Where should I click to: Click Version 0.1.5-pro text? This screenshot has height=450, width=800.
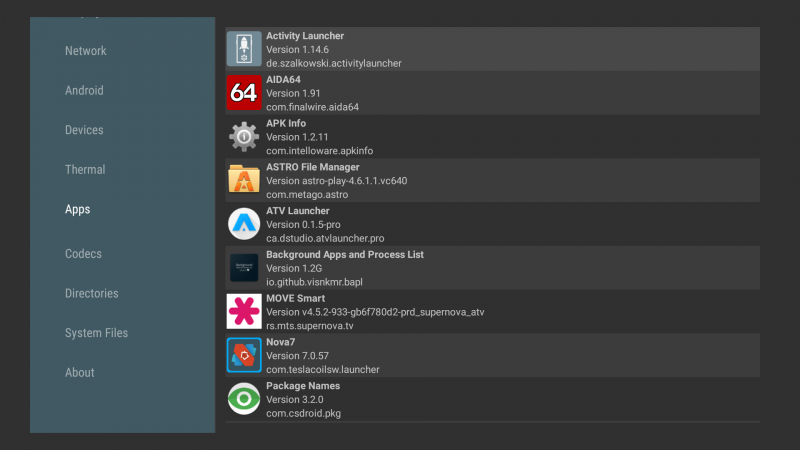[x=303, y=224]
